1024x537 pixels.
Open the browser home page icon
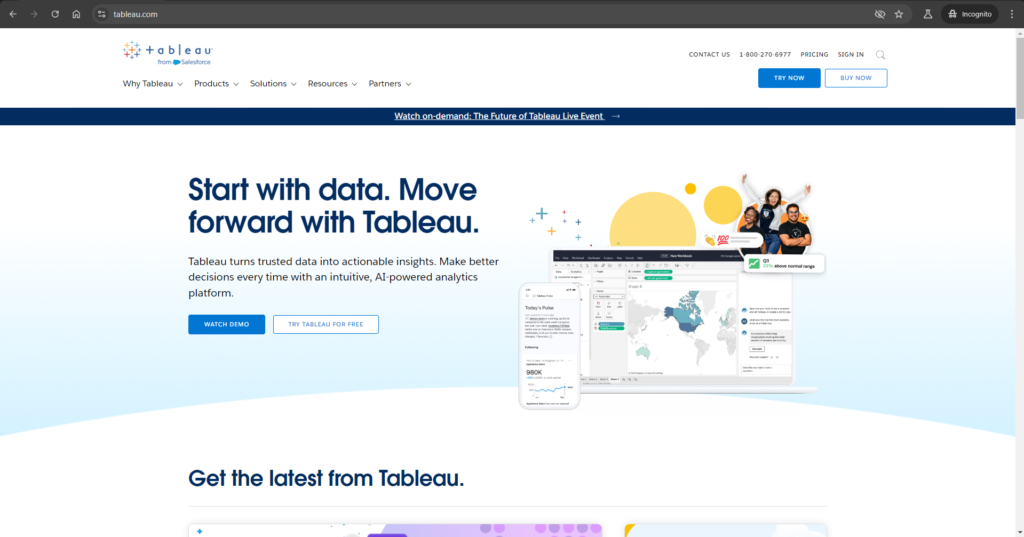point(76,14)
